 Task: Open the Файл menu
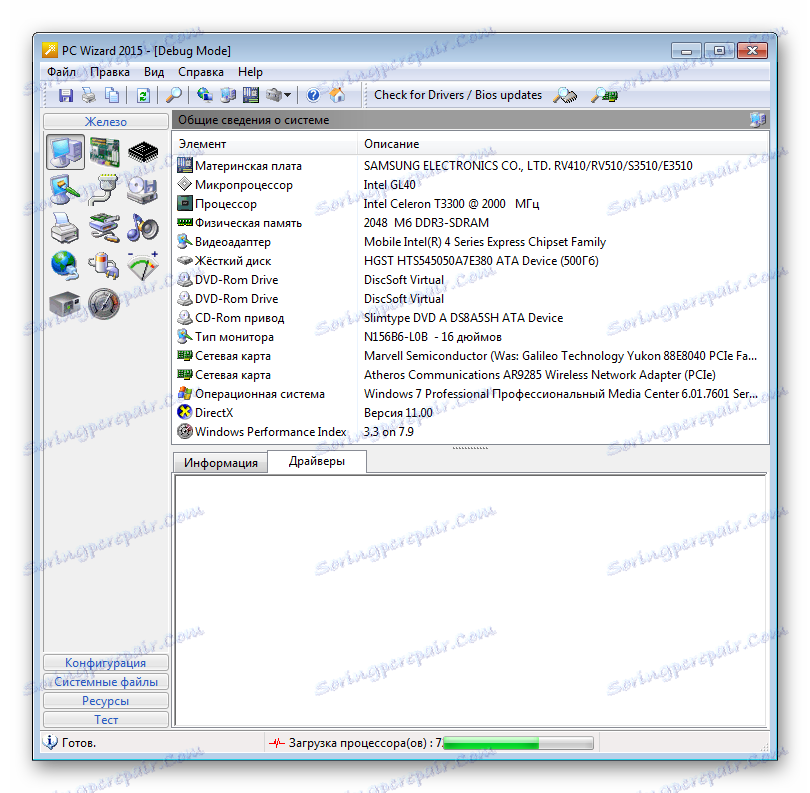tap(61, 72)
